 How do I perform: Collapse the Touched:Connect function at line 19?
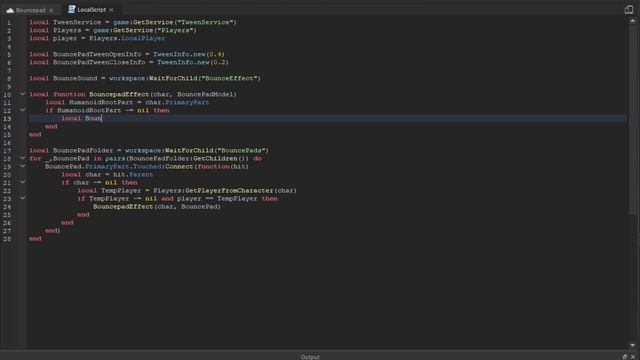[23, 166]
